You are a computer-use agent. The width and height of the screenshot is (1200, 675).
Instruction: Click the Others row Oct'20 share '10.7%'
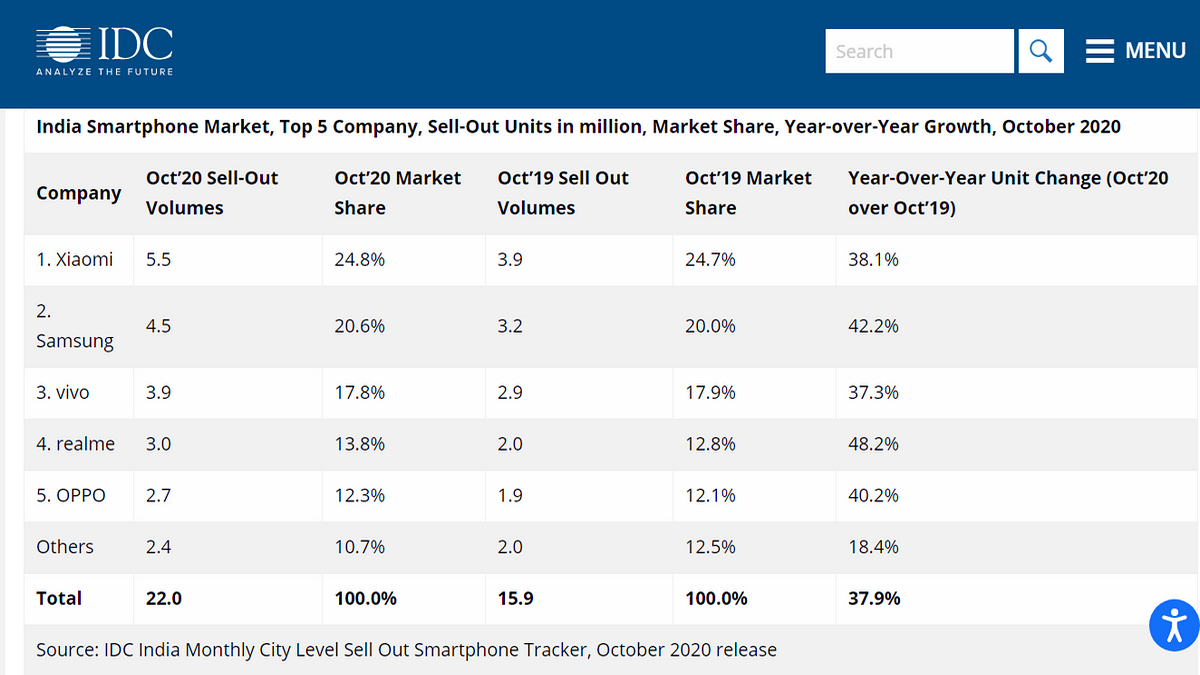(x=360, y=547)
